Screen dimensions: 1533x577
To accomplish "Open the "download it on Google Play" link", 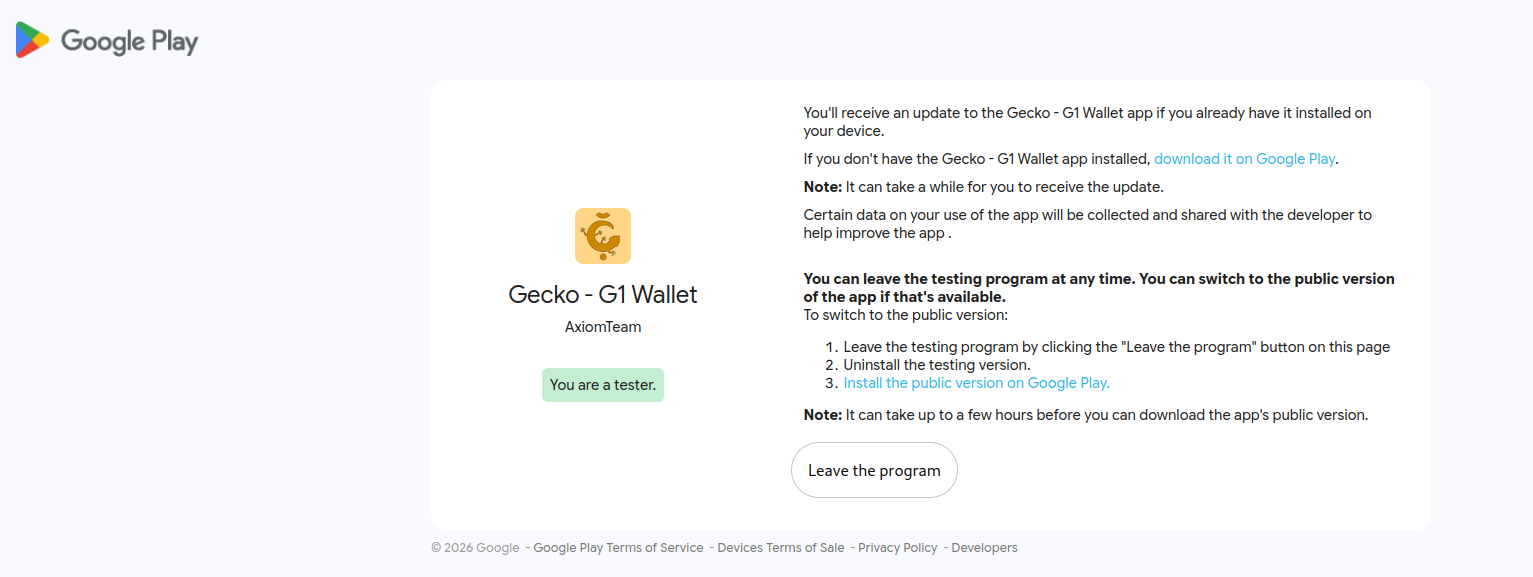I will (1244, 159).
